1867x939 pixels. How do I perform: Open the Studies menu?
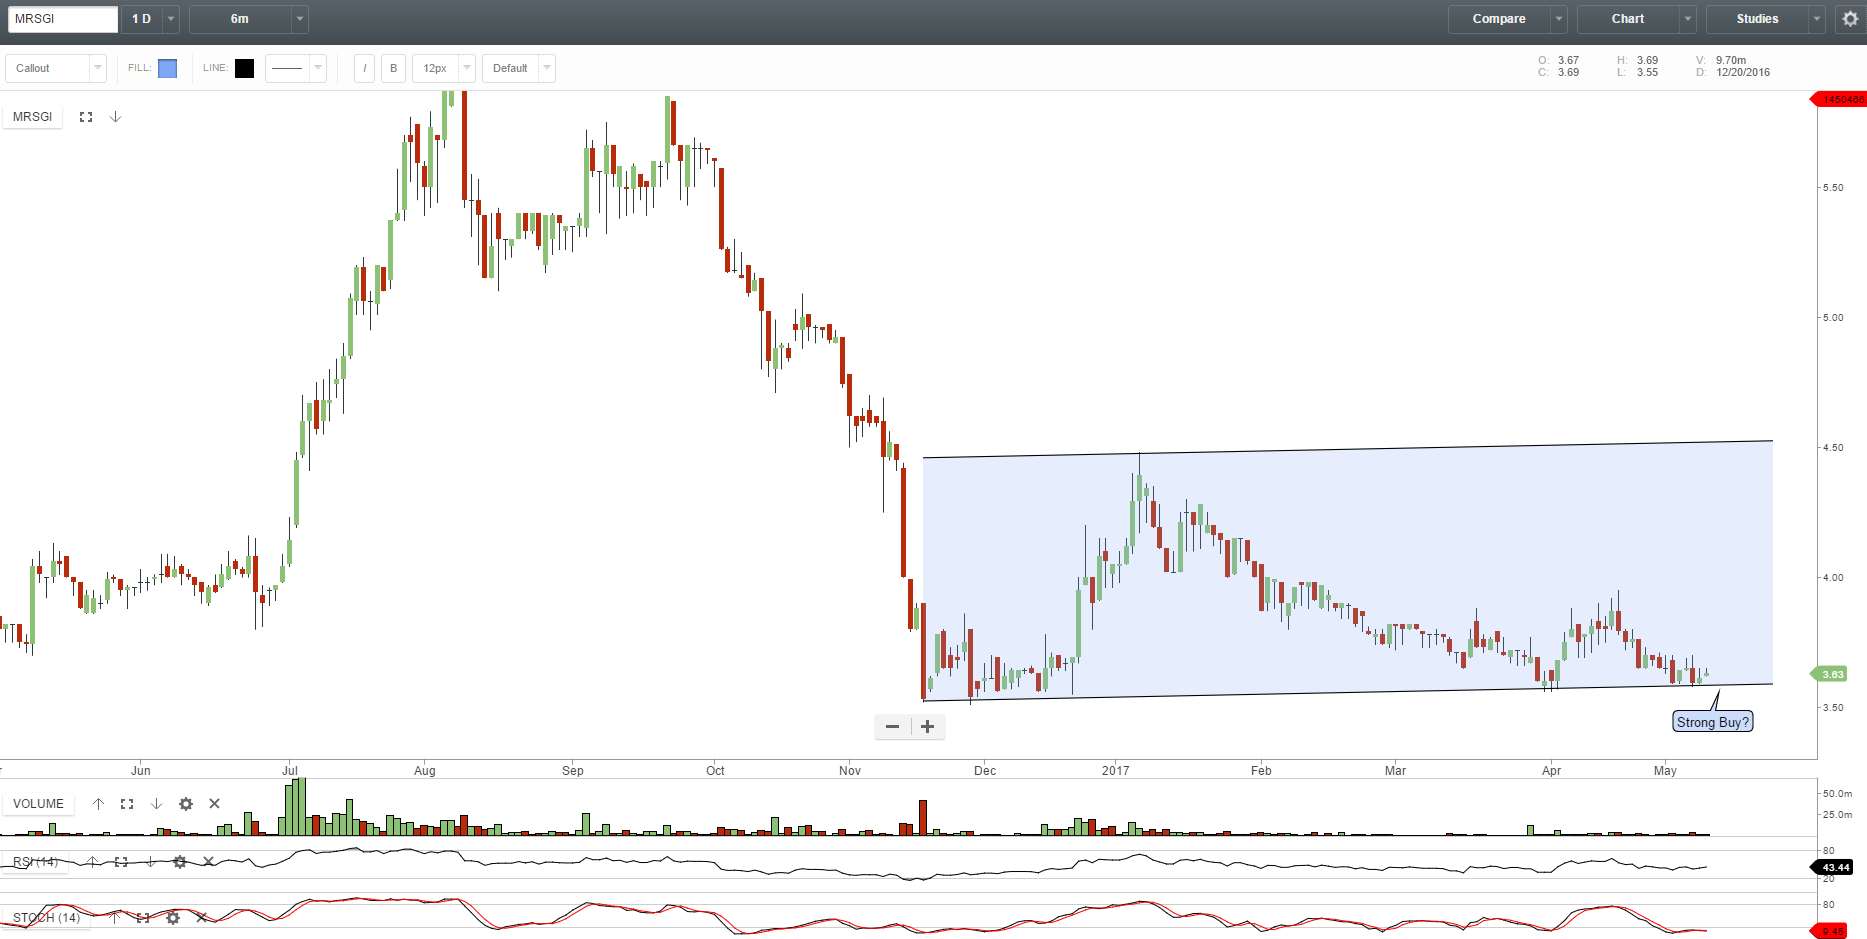tap(1757, 19)
